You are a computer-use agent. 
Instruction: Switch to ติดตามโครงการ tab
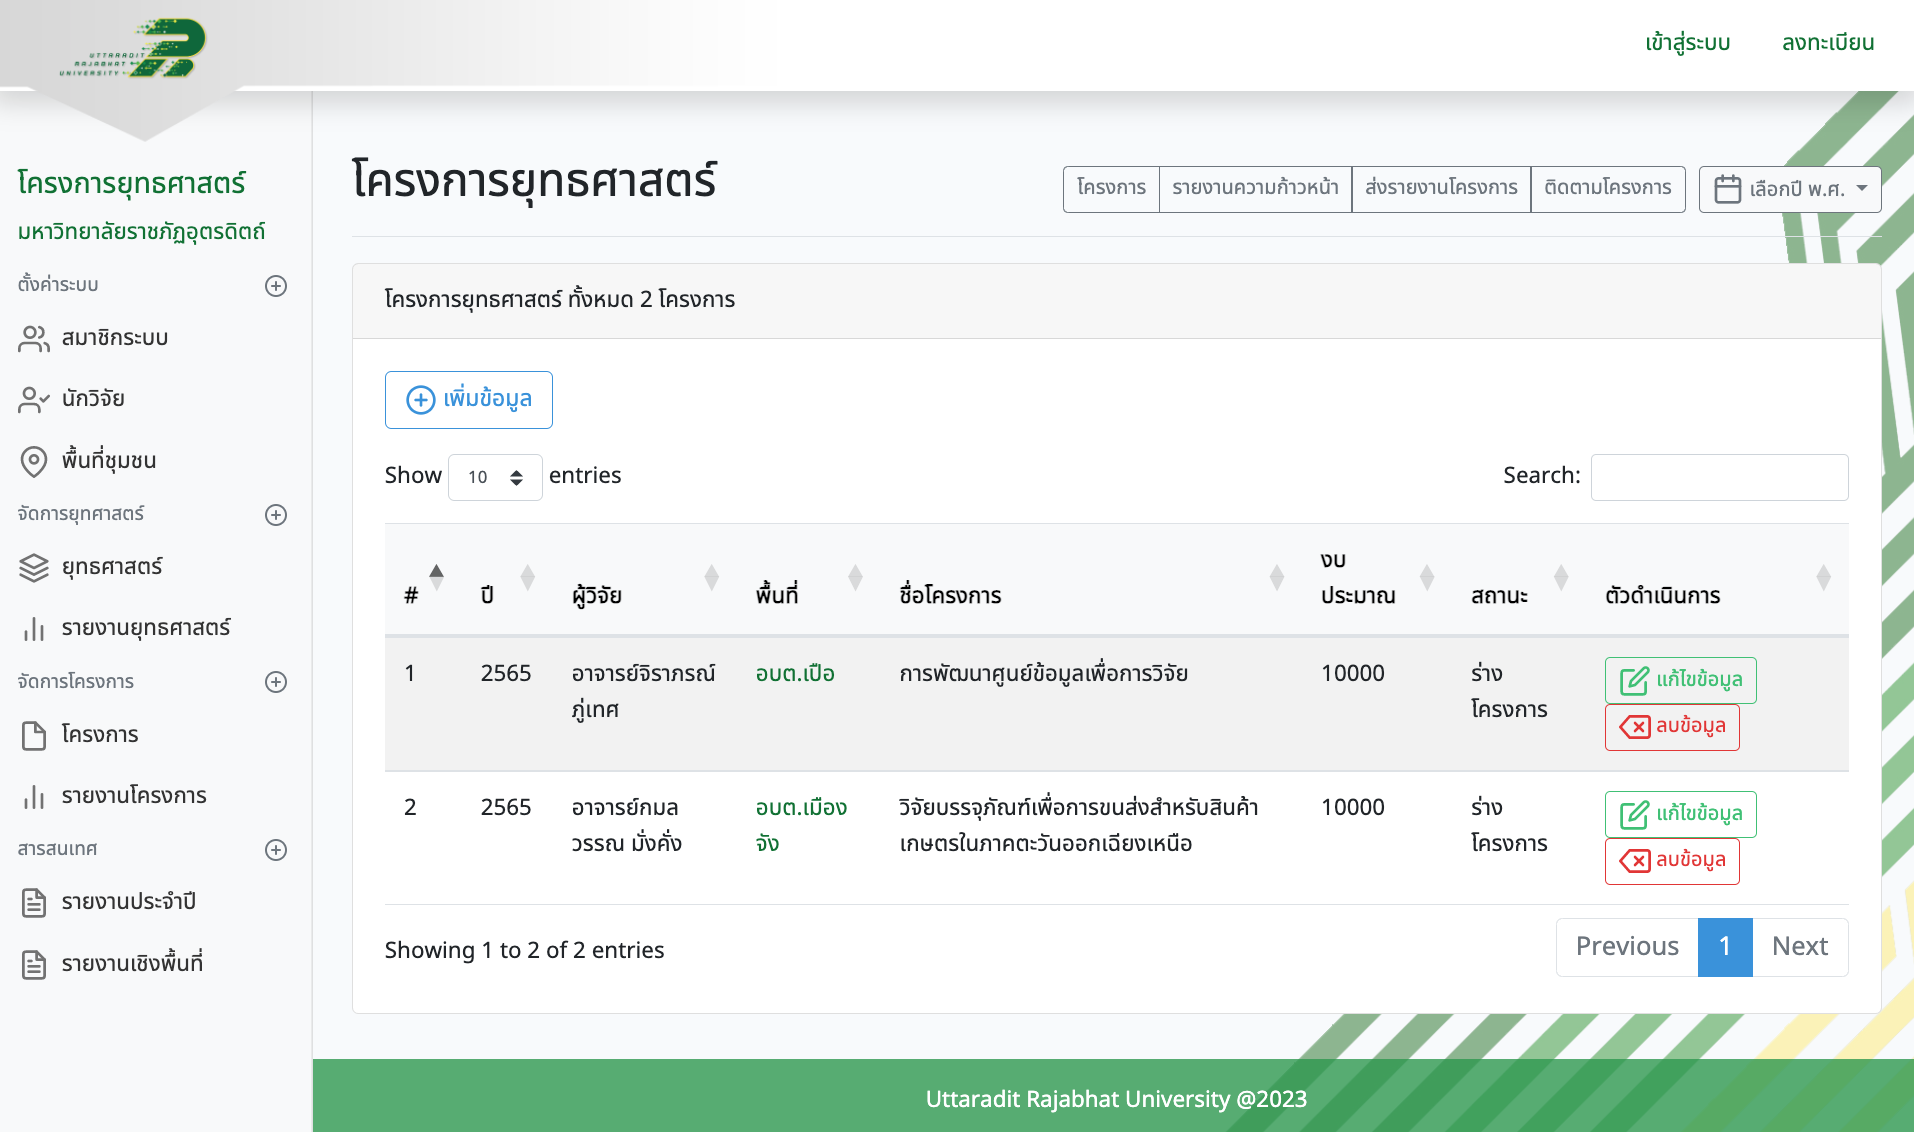point(1607,188)
